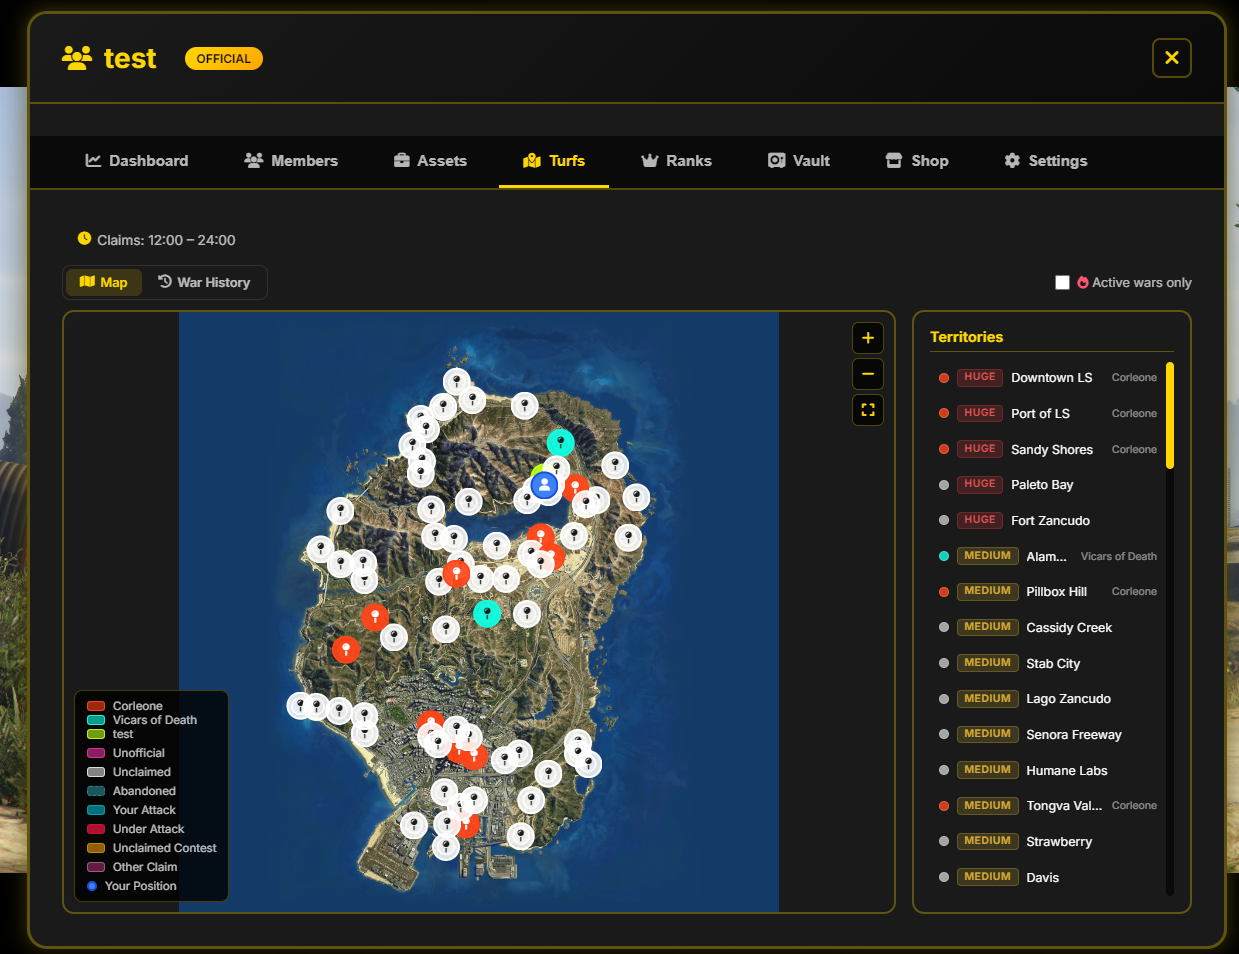
Task: Switch to the Members tab
Action: 291,161
